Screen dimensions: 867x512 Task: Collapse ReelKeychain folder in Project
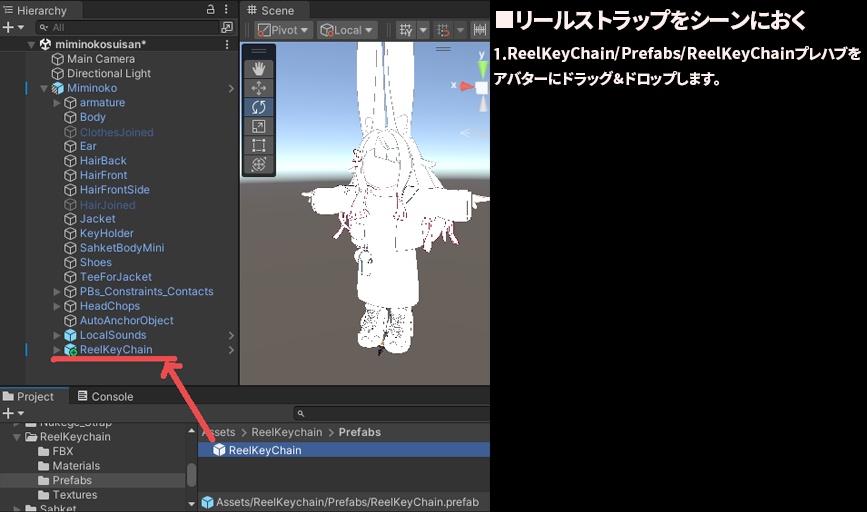point(17,437)
